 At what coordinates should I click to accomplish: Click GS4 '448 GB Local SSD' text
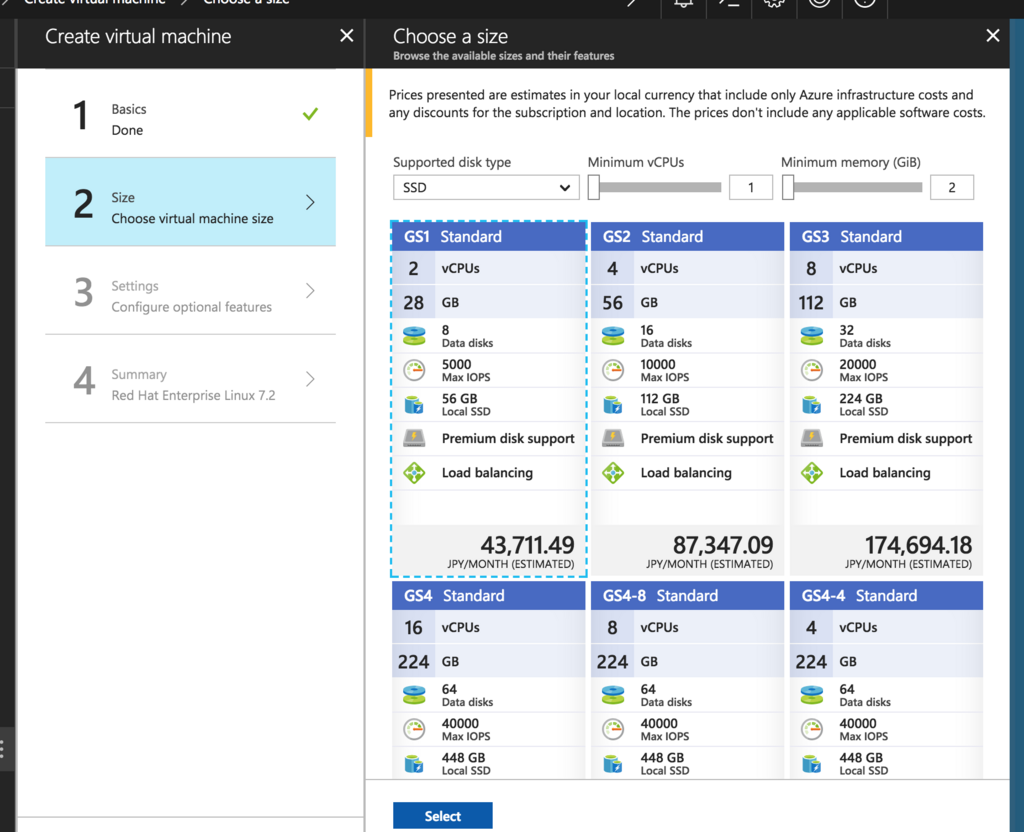[x=466, y=763]
